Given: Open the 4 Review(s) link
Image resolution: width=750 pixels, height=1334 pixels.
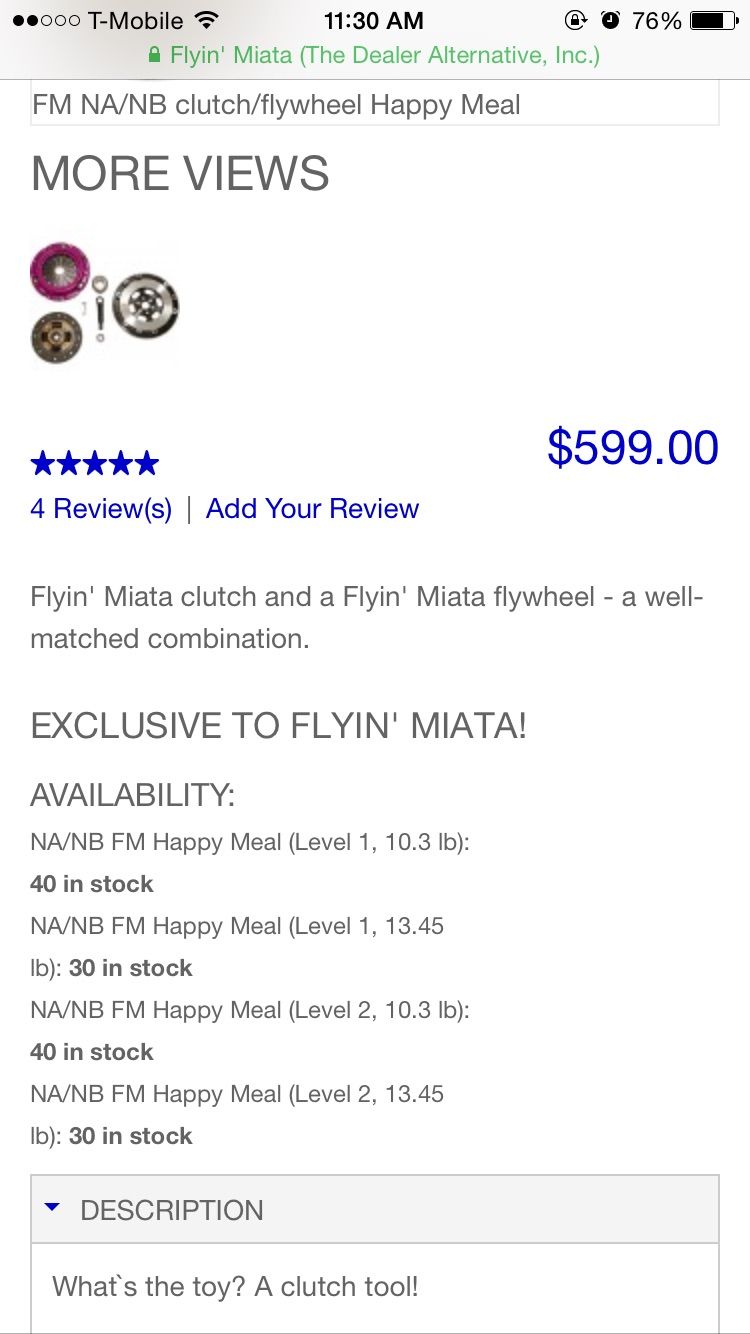Looking at the screenshot, I should click(x=101, y=509).
